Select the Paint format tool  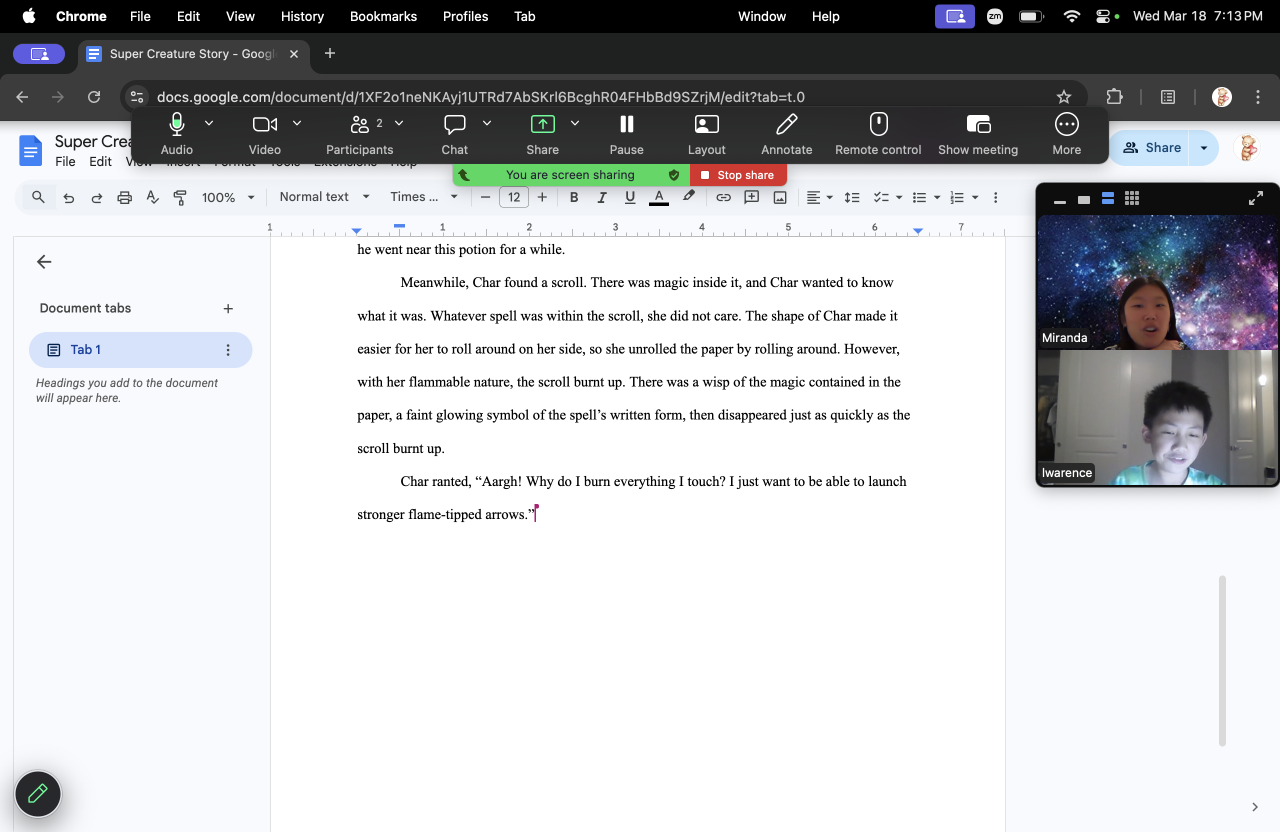(180, 198)
